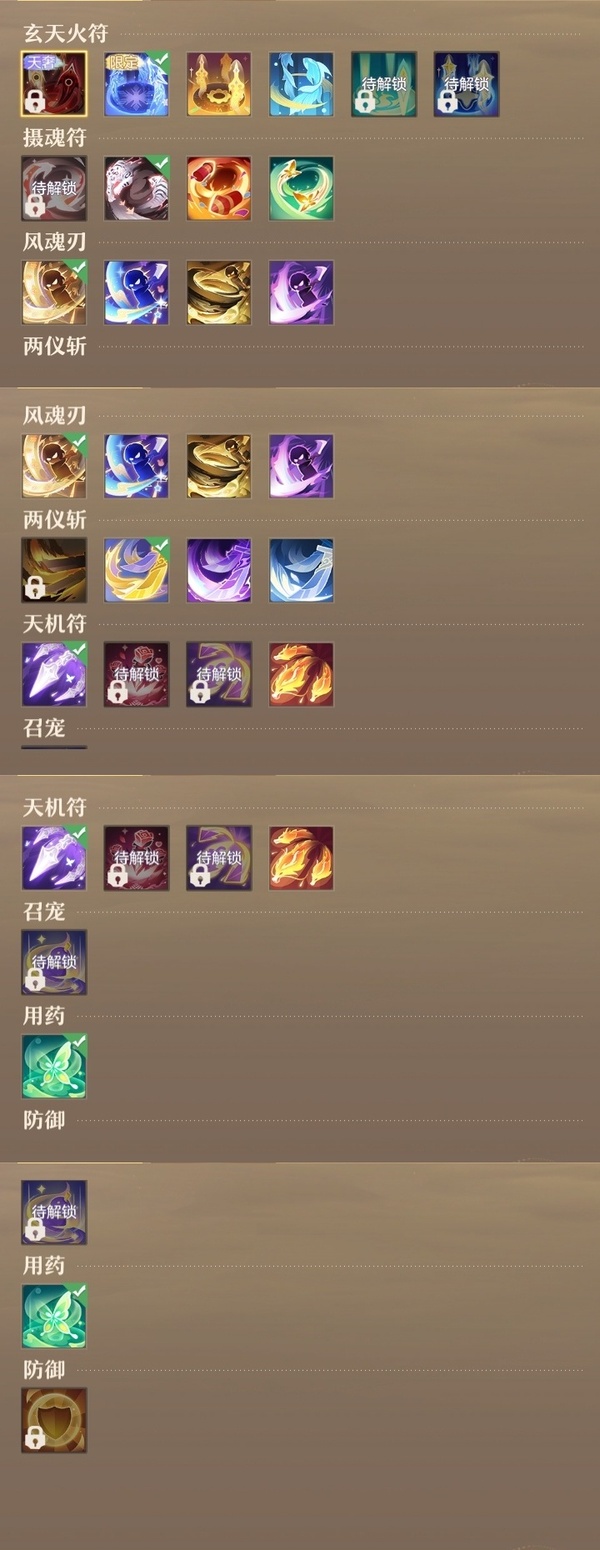Screen dimensions: 600x1550
Task: Tap 召宠 待解锁 skin directly beneath the 天机符 icons
Action: point(54,962)
